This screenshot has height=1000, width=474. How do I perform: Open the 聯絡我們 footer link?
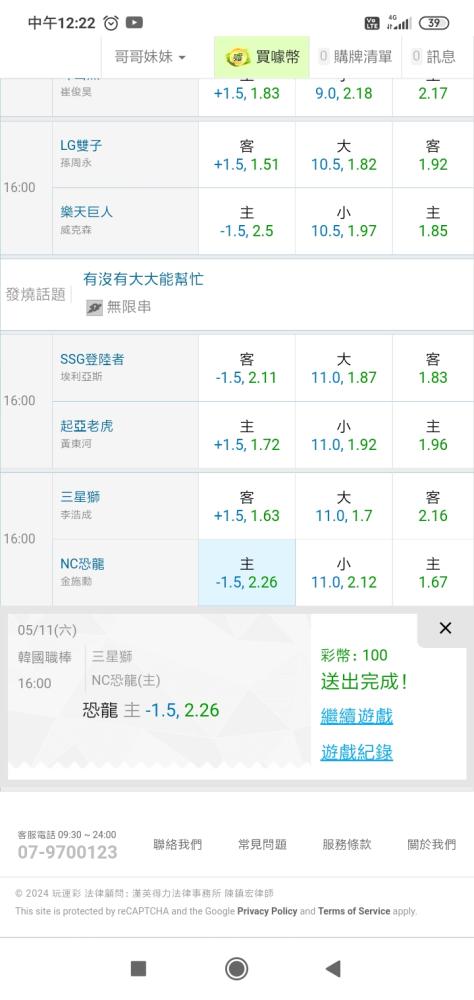tap(177, 844)
